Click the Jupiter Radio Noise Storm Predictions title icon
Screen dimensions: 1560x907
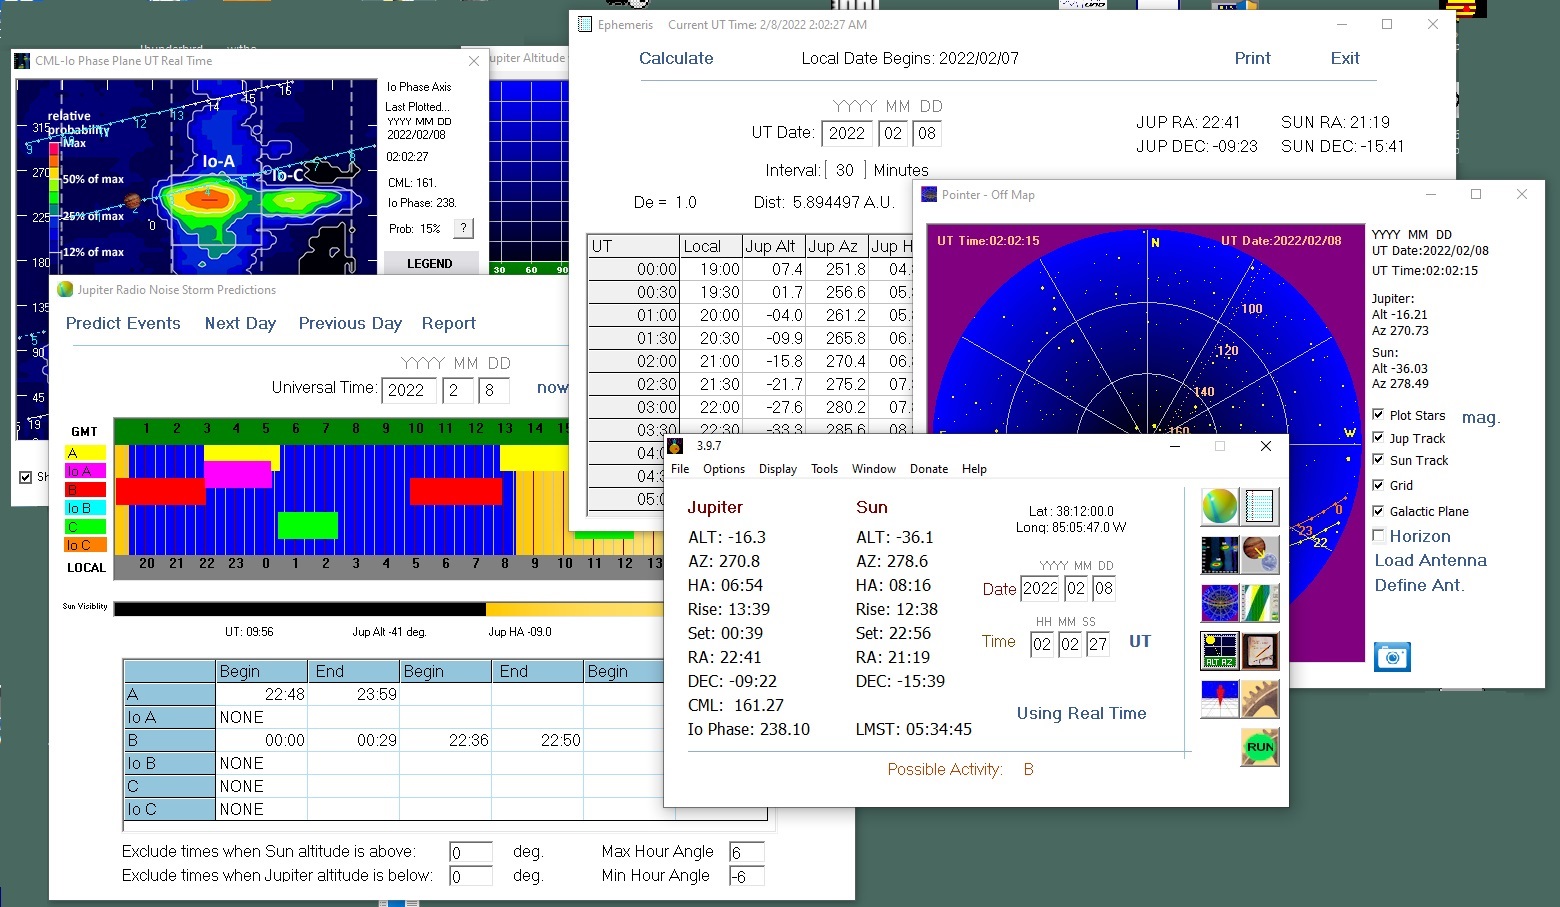pos(65,289)
